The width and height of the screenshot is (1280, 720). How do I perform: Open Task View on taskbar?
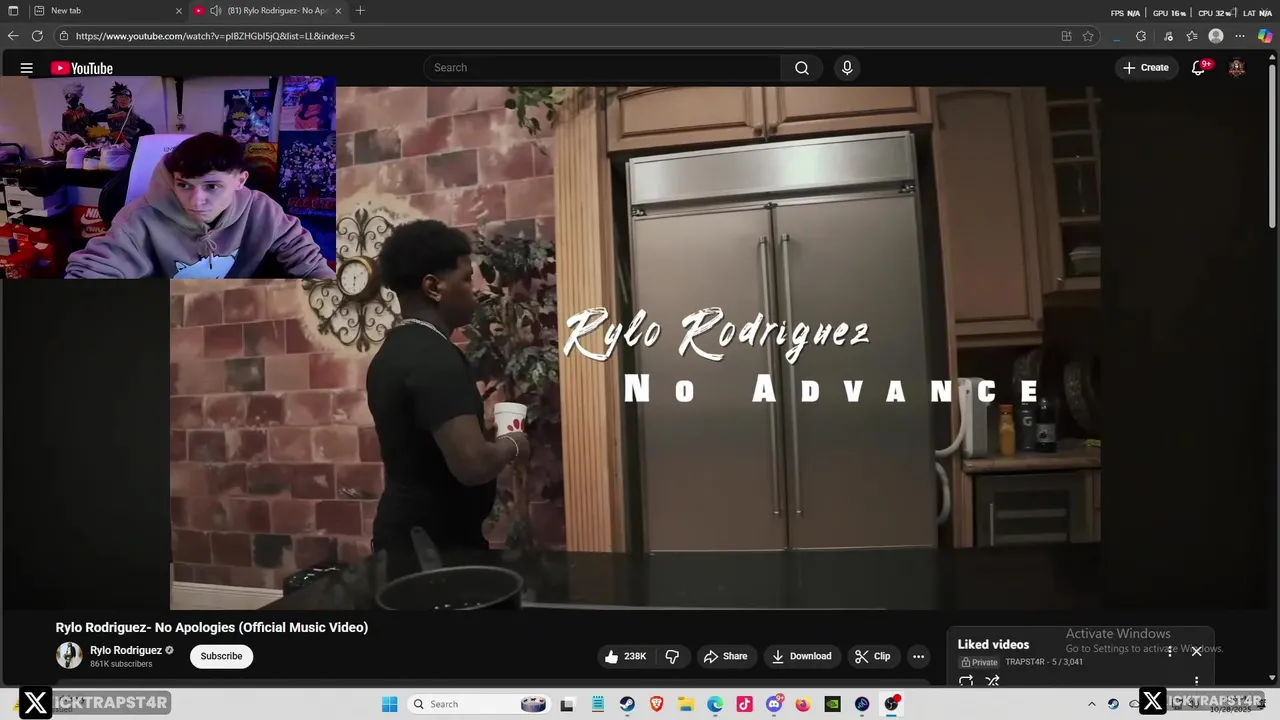tap(568, 704)
